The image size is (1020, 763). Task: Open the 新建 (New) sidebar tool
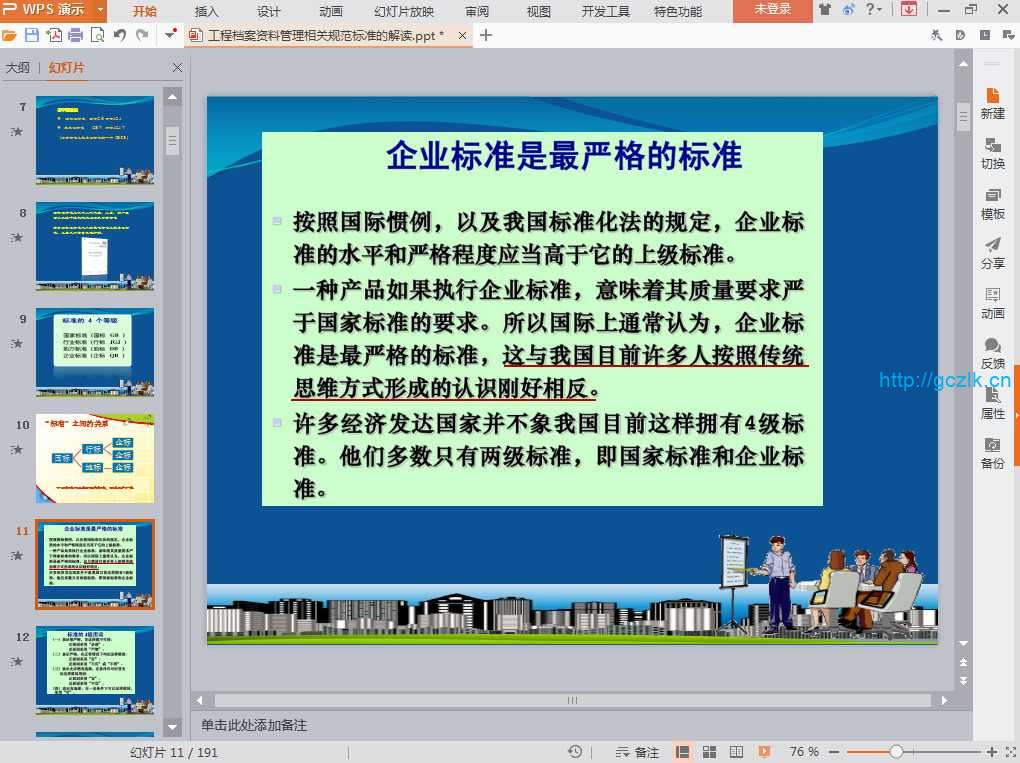(x=992, y=103)
